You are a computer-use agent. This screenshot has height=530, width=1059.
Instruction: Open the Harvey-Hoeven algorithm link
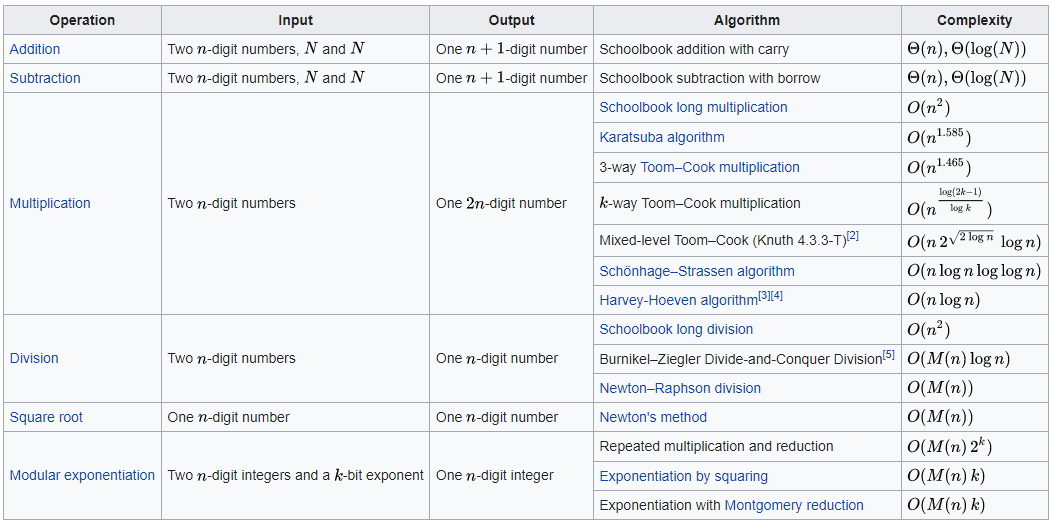click(x=677, y=300)
